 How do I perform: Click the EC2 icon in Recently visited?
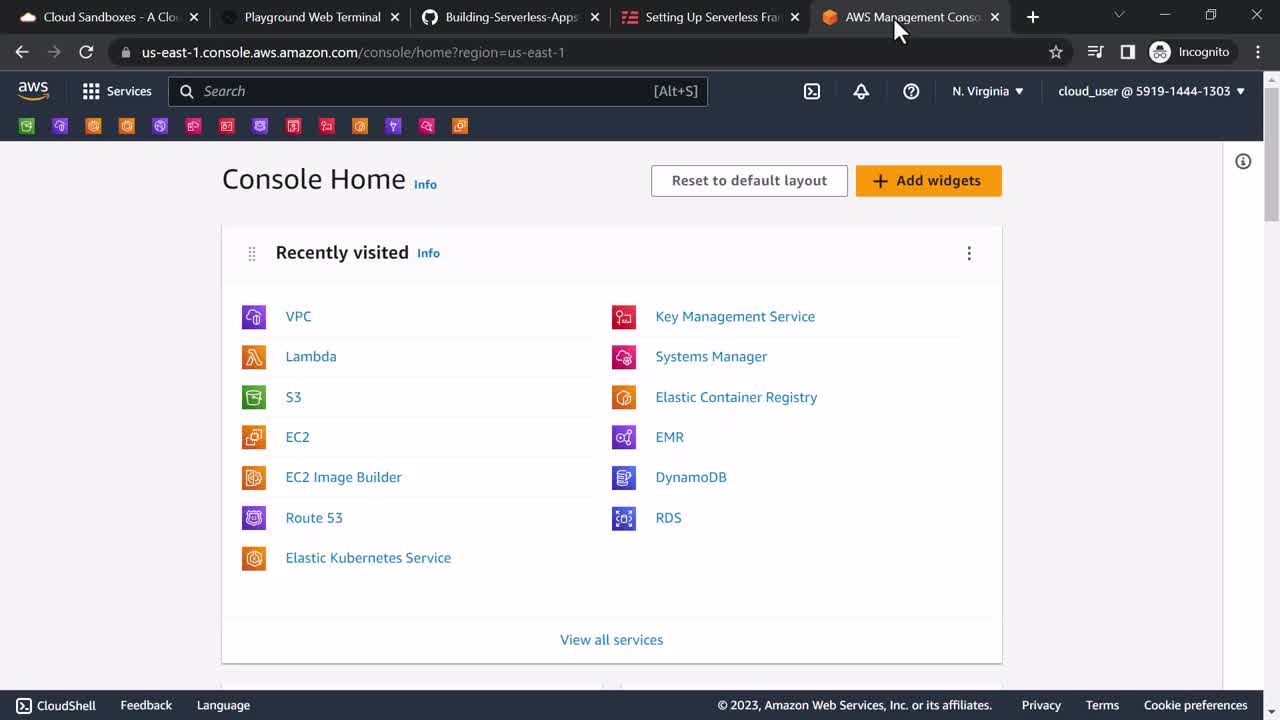(x=254, y=437)
